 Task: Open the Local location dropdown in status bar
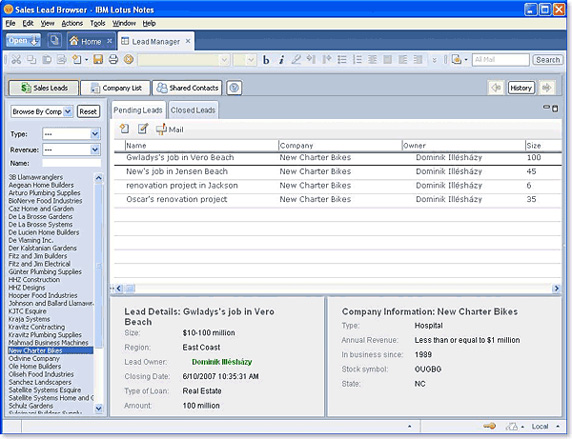[x=546, y=426]
